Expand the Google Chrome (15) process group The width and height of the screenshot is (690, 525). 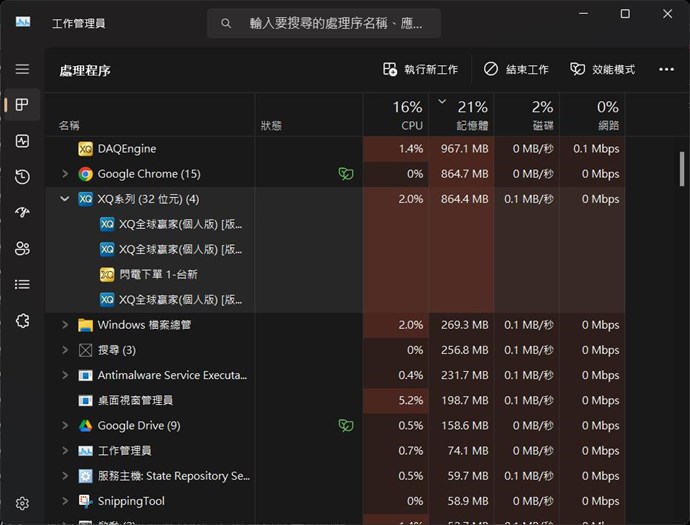click(x=65, y=174)
